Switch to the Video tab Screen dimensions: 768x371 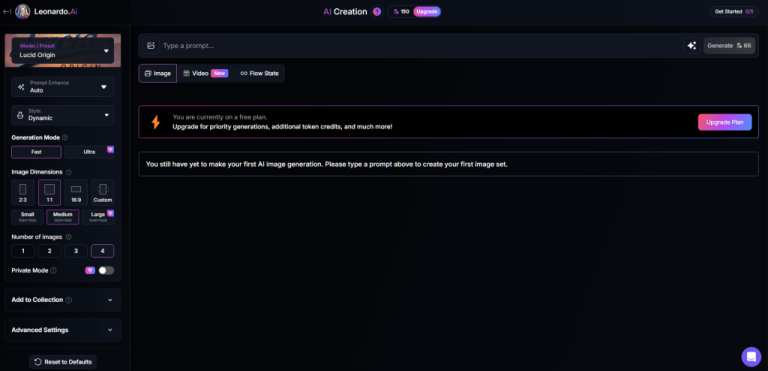pos(205,74)
